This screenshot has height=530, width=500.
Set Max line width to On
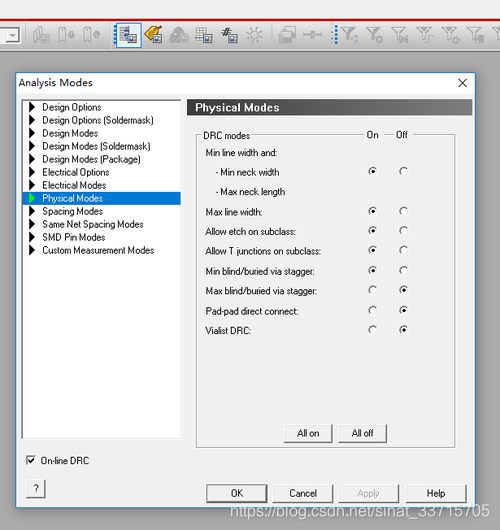(x=372, y=211)
